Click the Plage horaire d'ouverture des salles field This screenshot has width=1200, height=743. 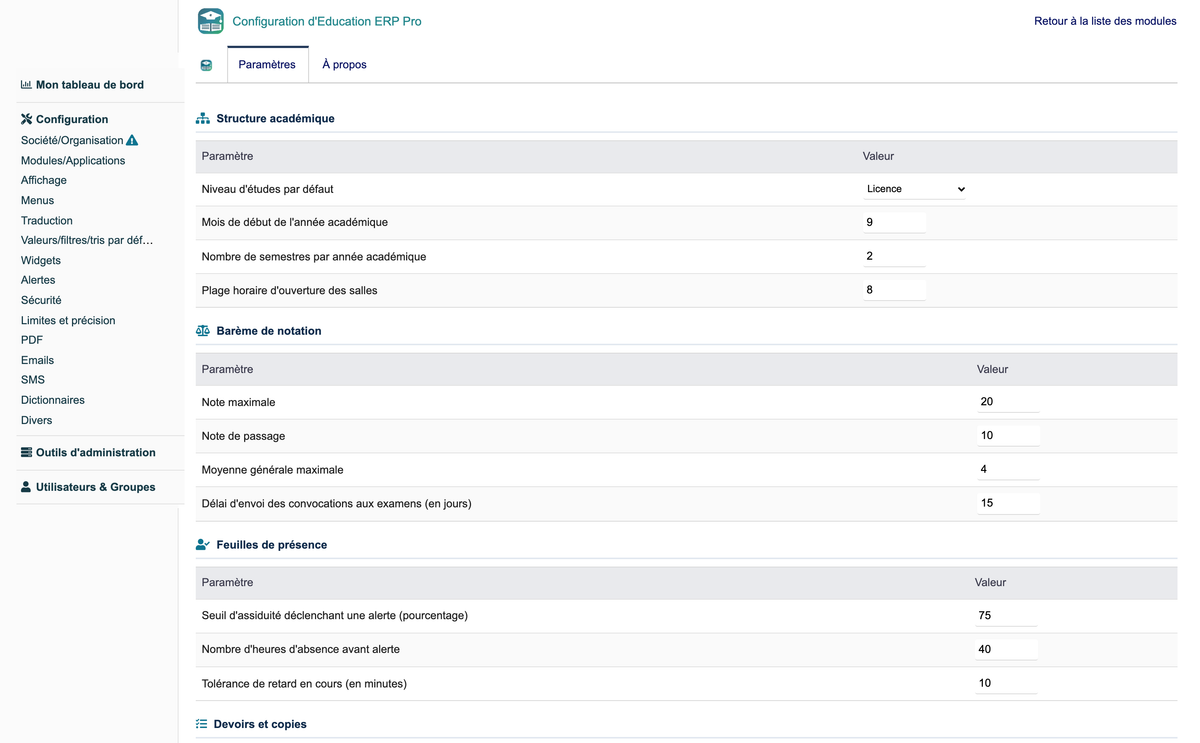point(894,290)
